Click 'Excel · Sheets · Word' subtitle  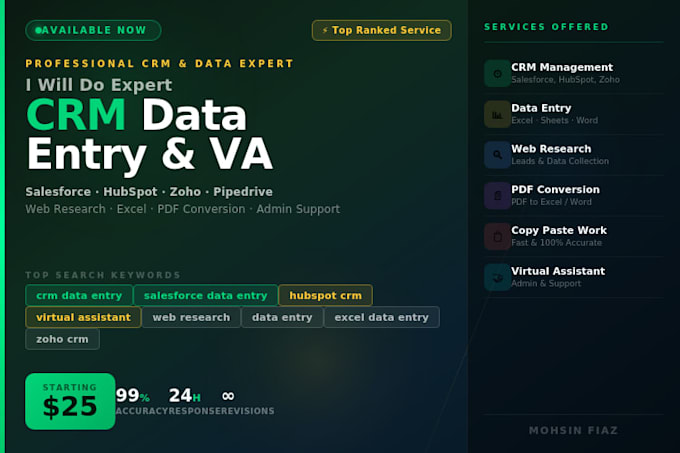click(x=555, y=121)
